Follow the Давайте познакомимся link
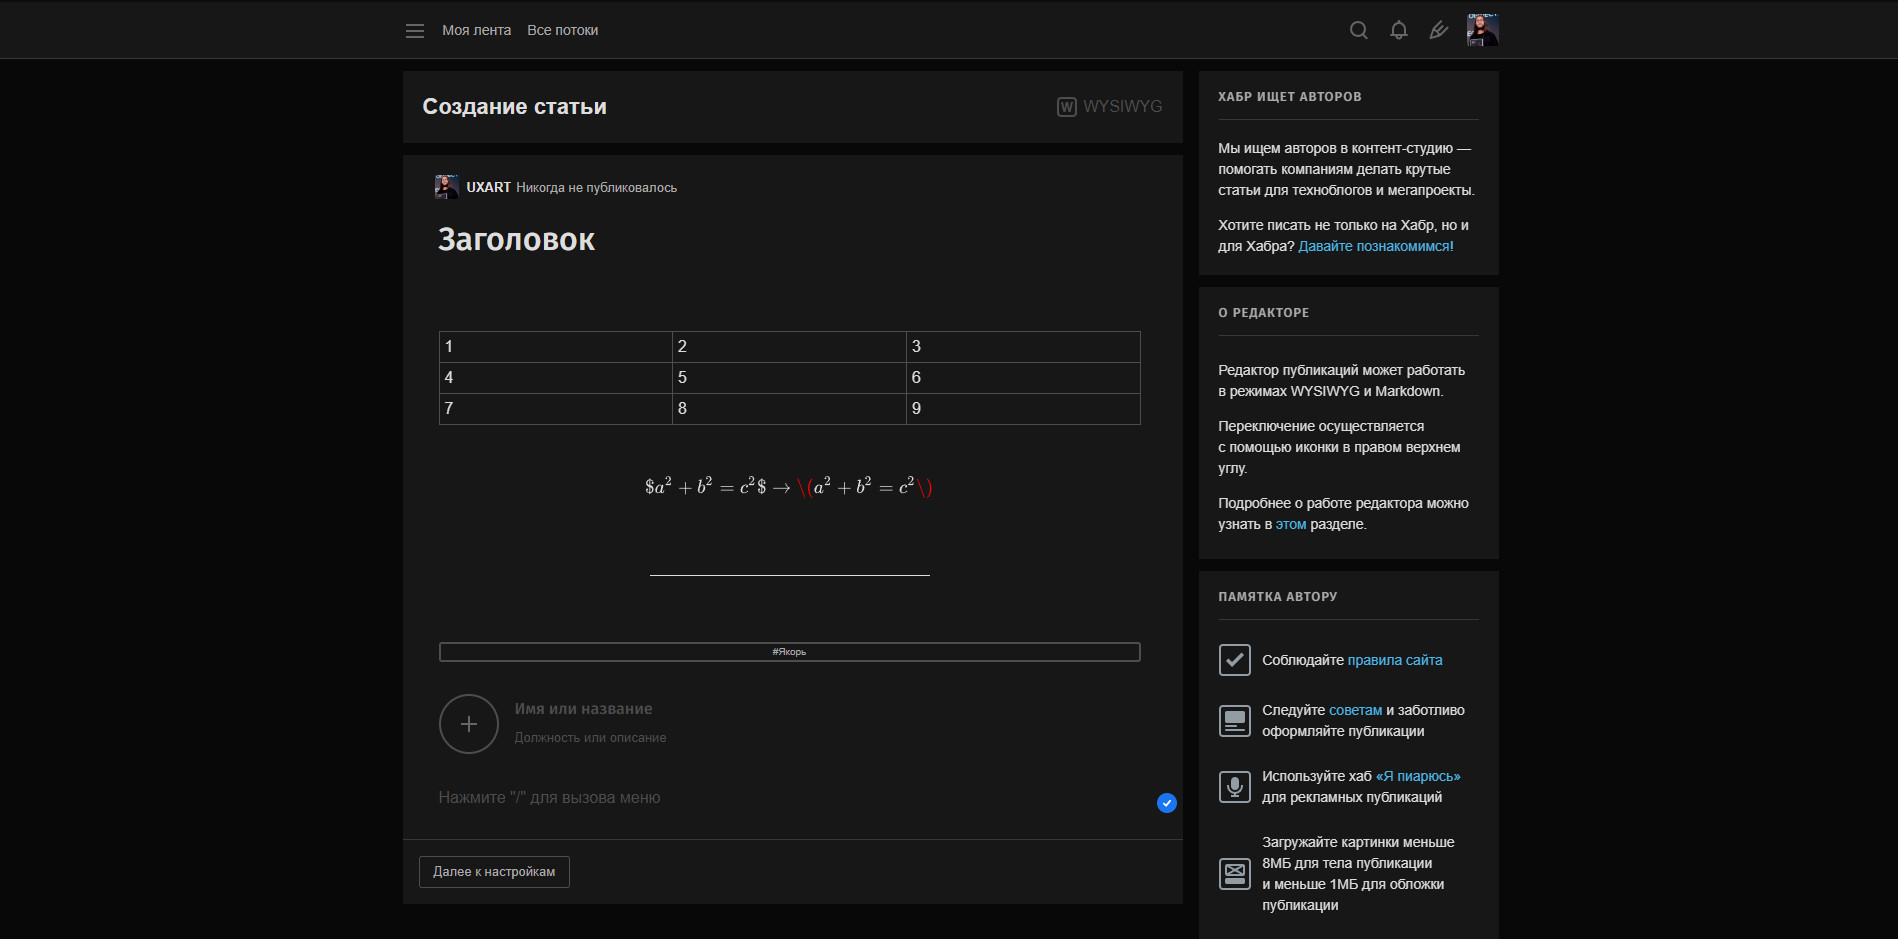 (x=1375, y=246)
